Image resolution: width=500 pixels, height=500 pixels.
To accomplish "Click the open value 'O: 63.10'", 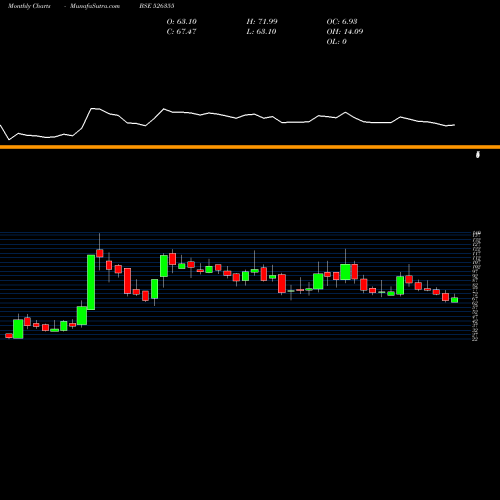I will click(x=182, y=22).
